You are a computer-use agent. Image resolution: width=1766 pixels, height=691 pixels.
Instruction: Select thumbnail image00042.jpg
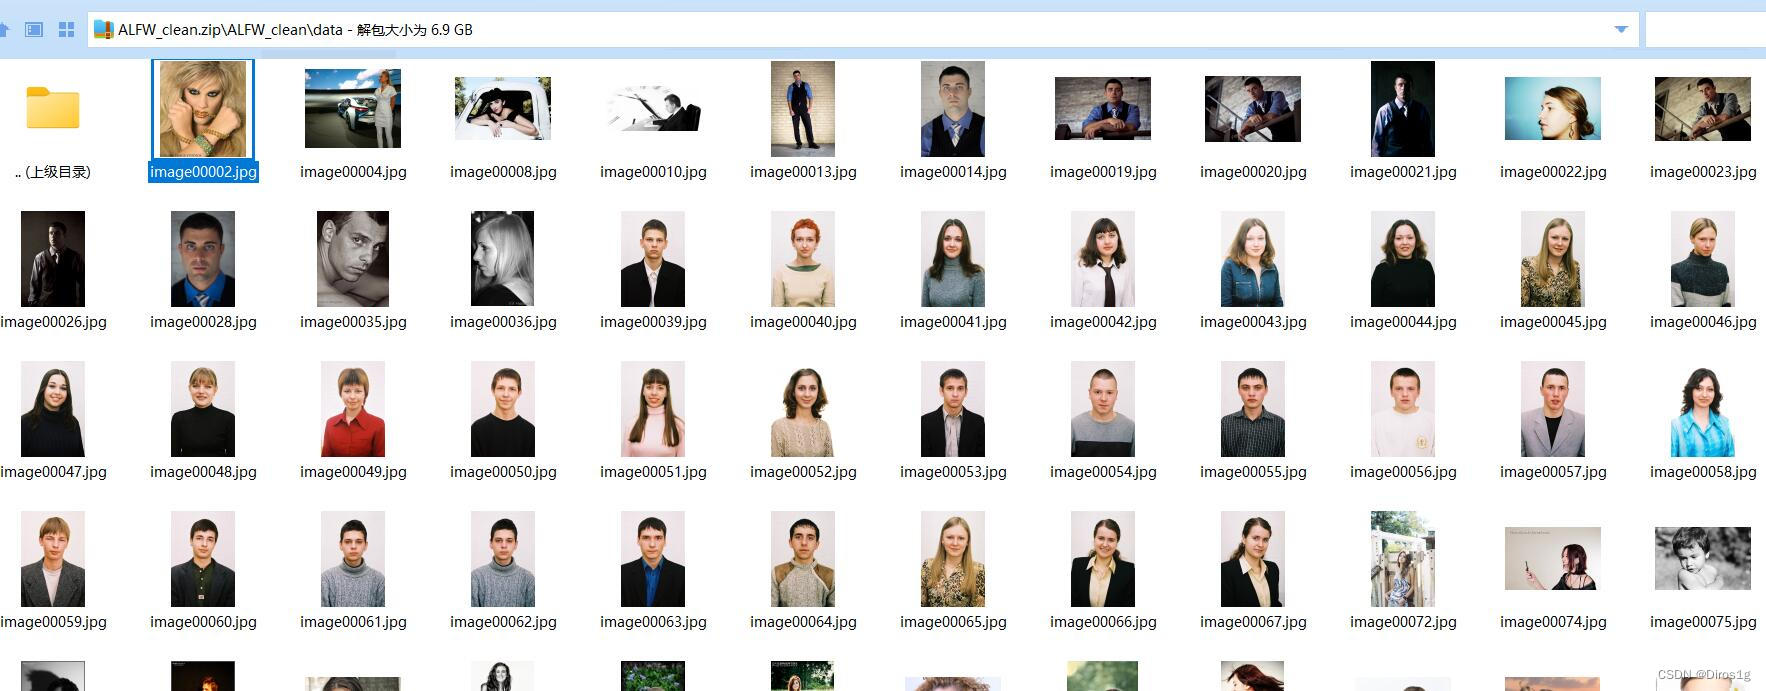point(1103,258)
